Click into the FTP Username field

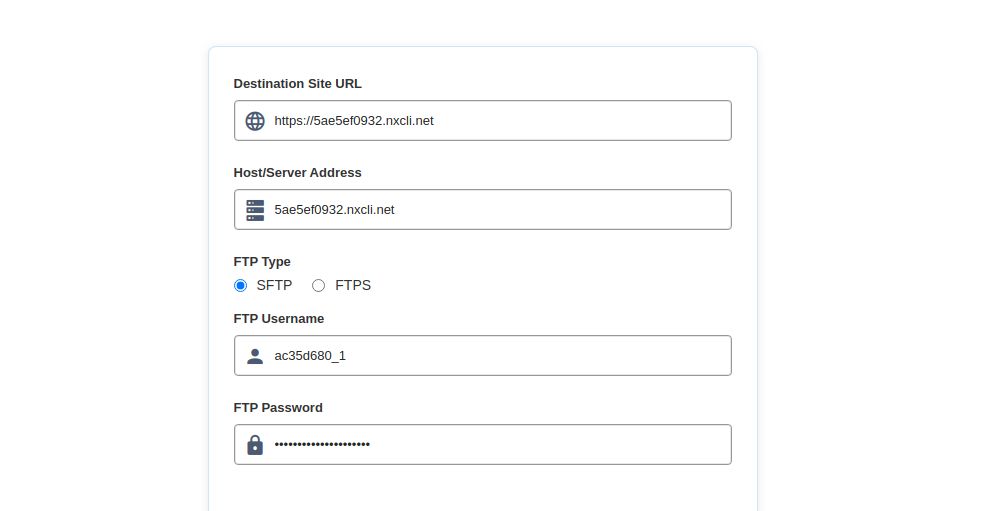[x=500, y=356]
